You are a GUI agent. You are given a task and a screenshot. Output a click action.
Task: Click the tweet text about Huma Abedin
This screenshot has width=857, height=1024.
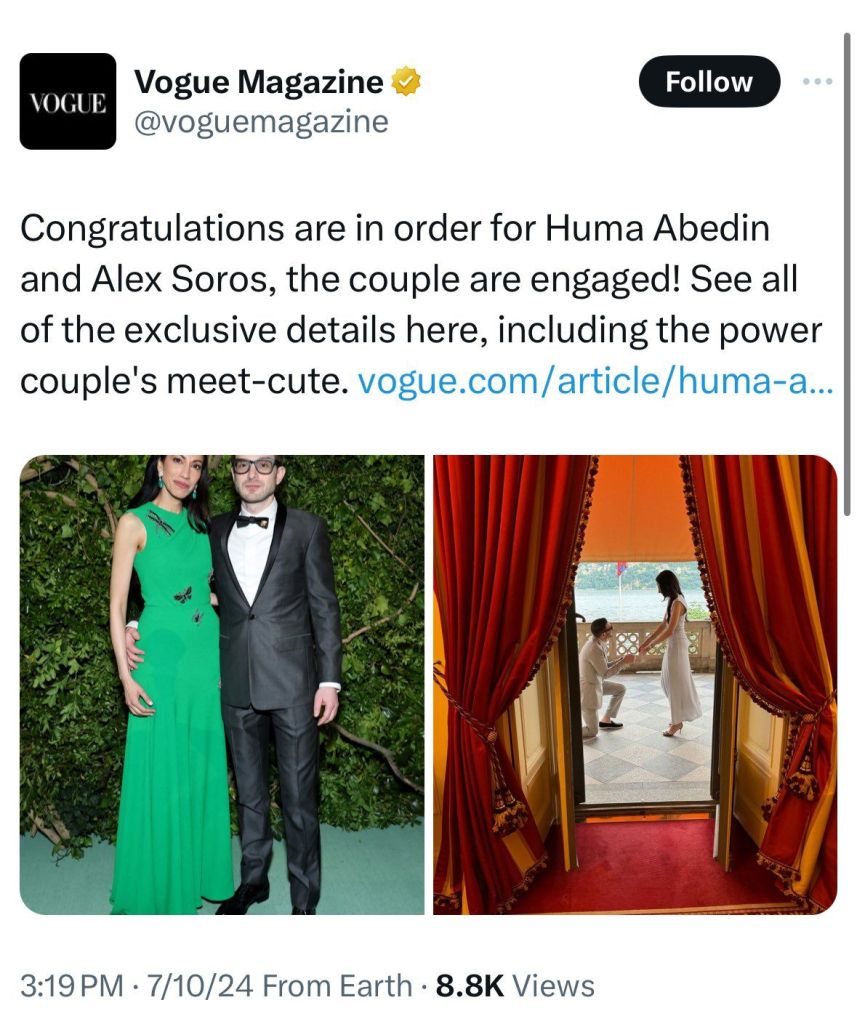[421, 304]
